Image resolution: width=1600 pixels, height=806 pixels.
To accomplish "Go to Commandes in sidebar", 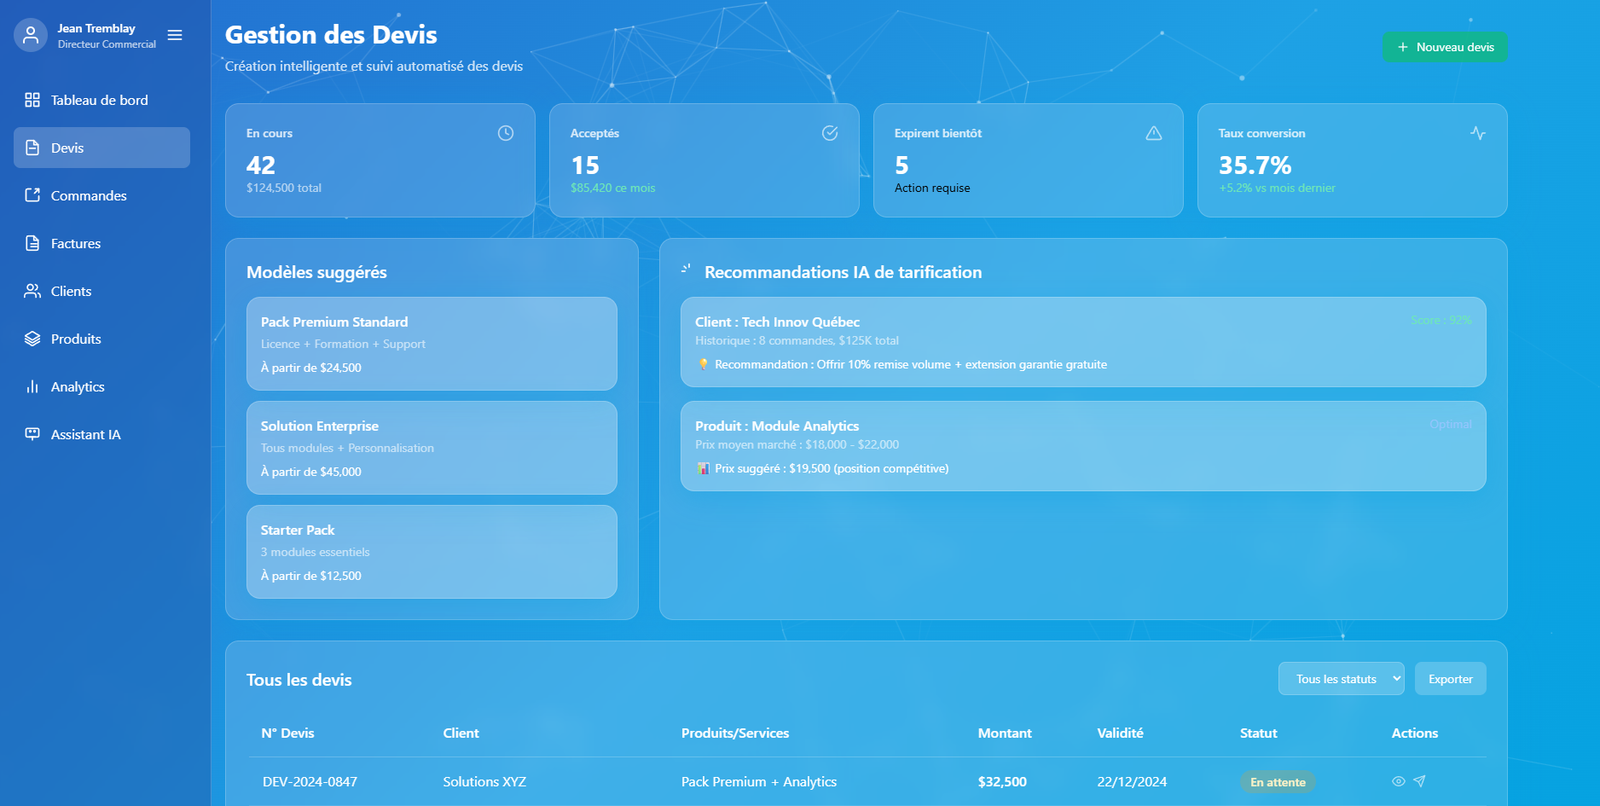I will coord(89,196).
